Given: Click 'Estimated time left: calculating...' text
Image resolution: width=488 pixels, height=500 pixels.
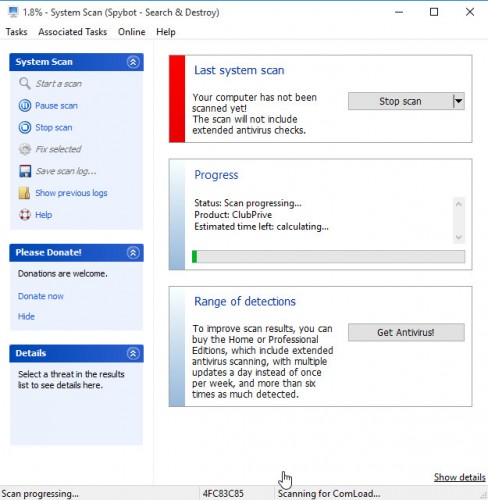Looking at the screenshot, I should 261,227.
